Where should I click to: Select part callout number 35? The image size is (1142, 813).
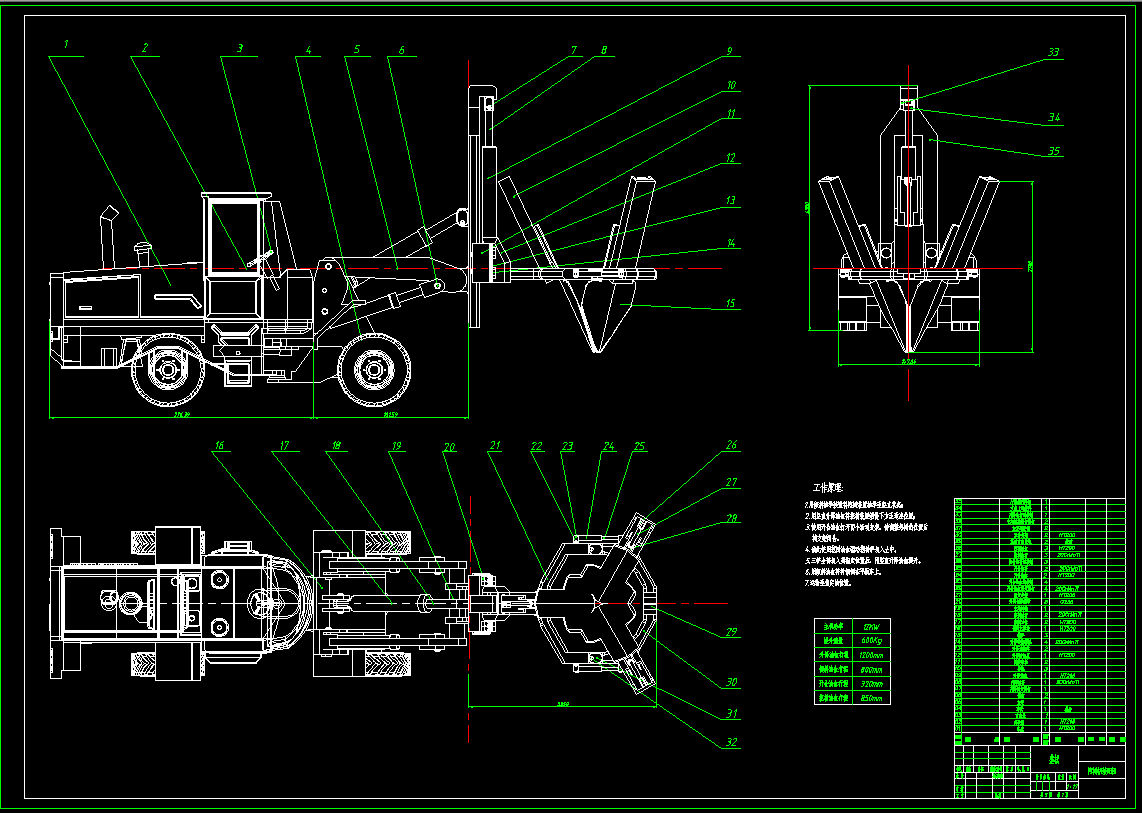(x=1053, y=152)
